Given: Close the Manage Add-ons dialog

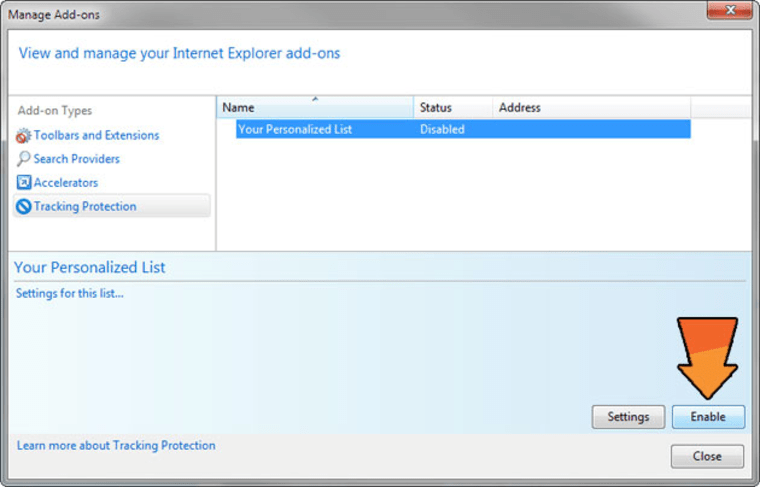Looking at the screenshot, I should point(707,456).
